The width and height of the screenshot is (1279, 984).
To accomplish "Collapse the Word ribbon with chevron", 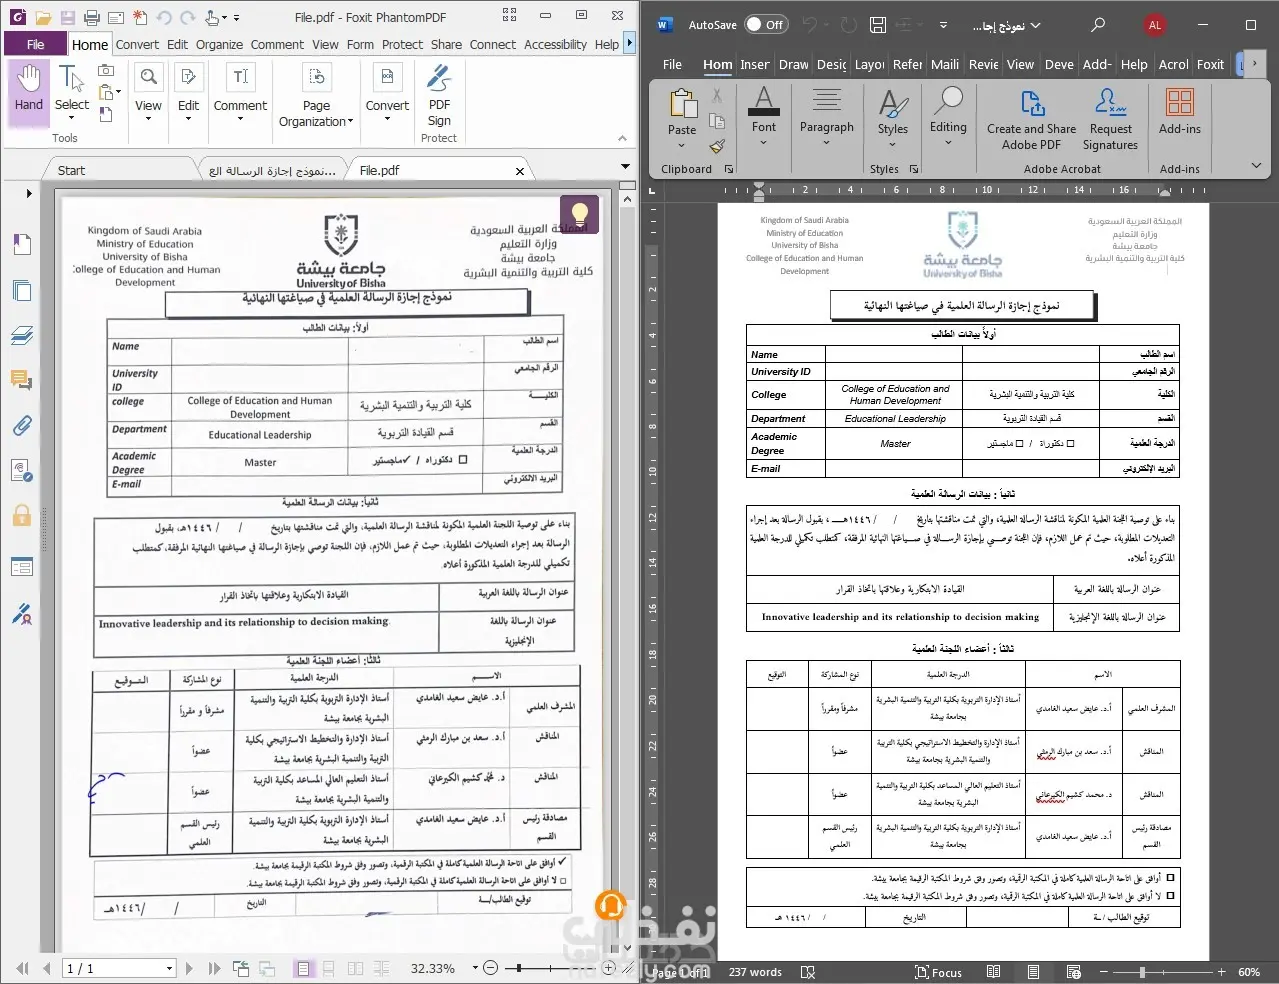I will point(1256,166).
